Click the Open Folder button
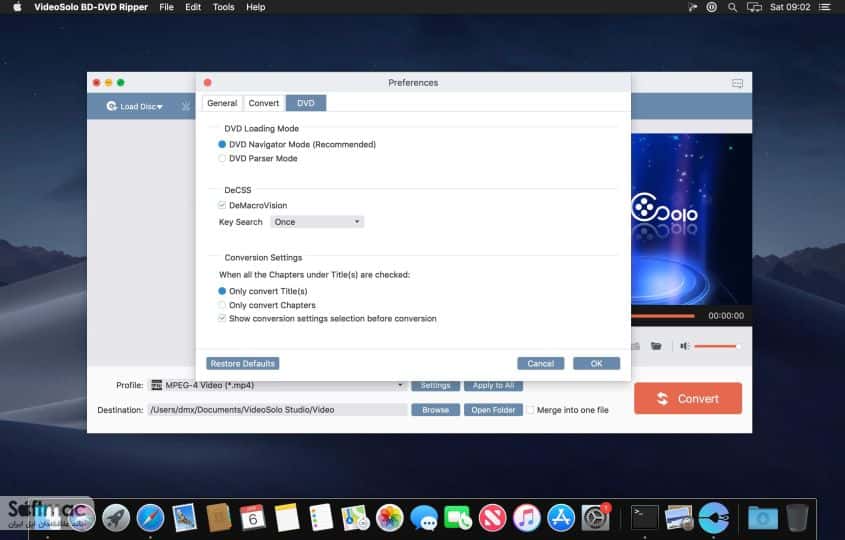Image resolution: width=845 pixels, height=540 pixels. pyautogui.click(x=493, y=410)
